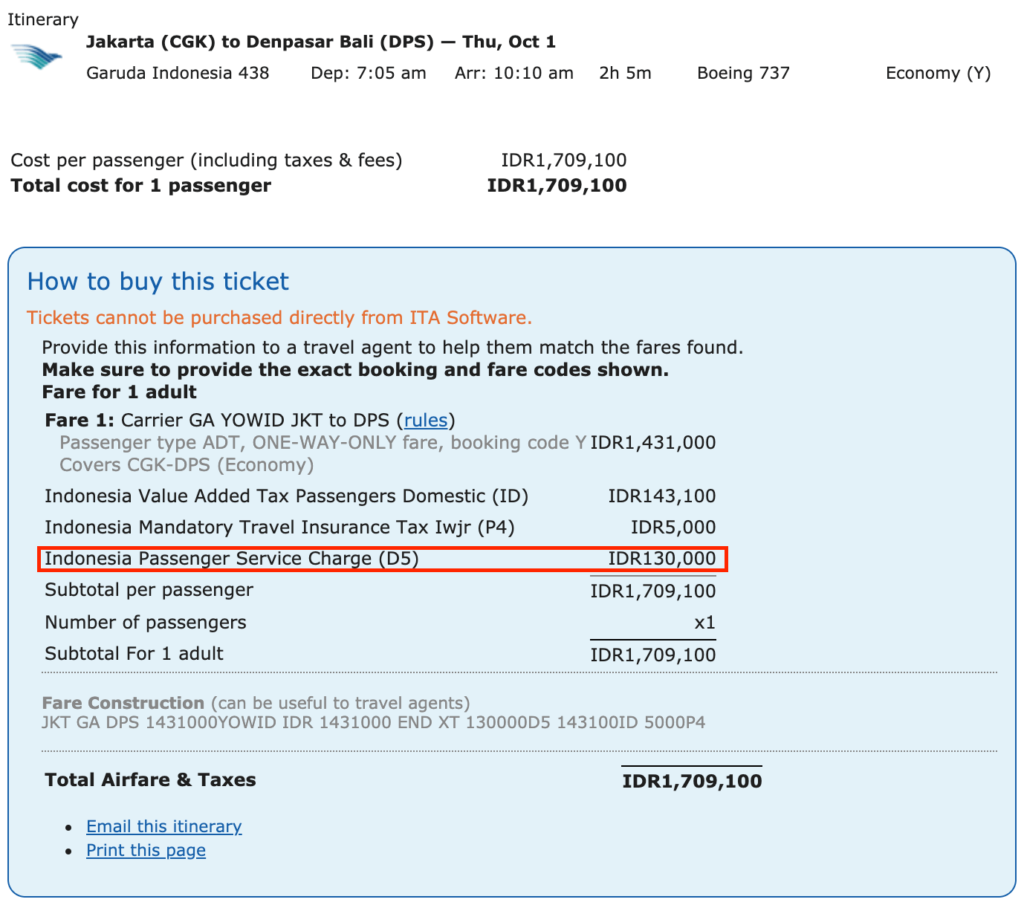The width and height of the screenshot is (1024, 905).
Task: Select 'Indonesia Mandatory Travel Insurance Tax Iwjr (P4)' row
Action: coord(280,528)
